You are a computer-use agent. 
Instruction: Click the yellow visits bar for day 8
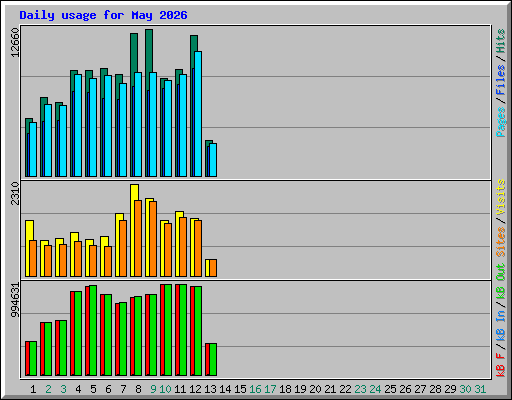134,230
